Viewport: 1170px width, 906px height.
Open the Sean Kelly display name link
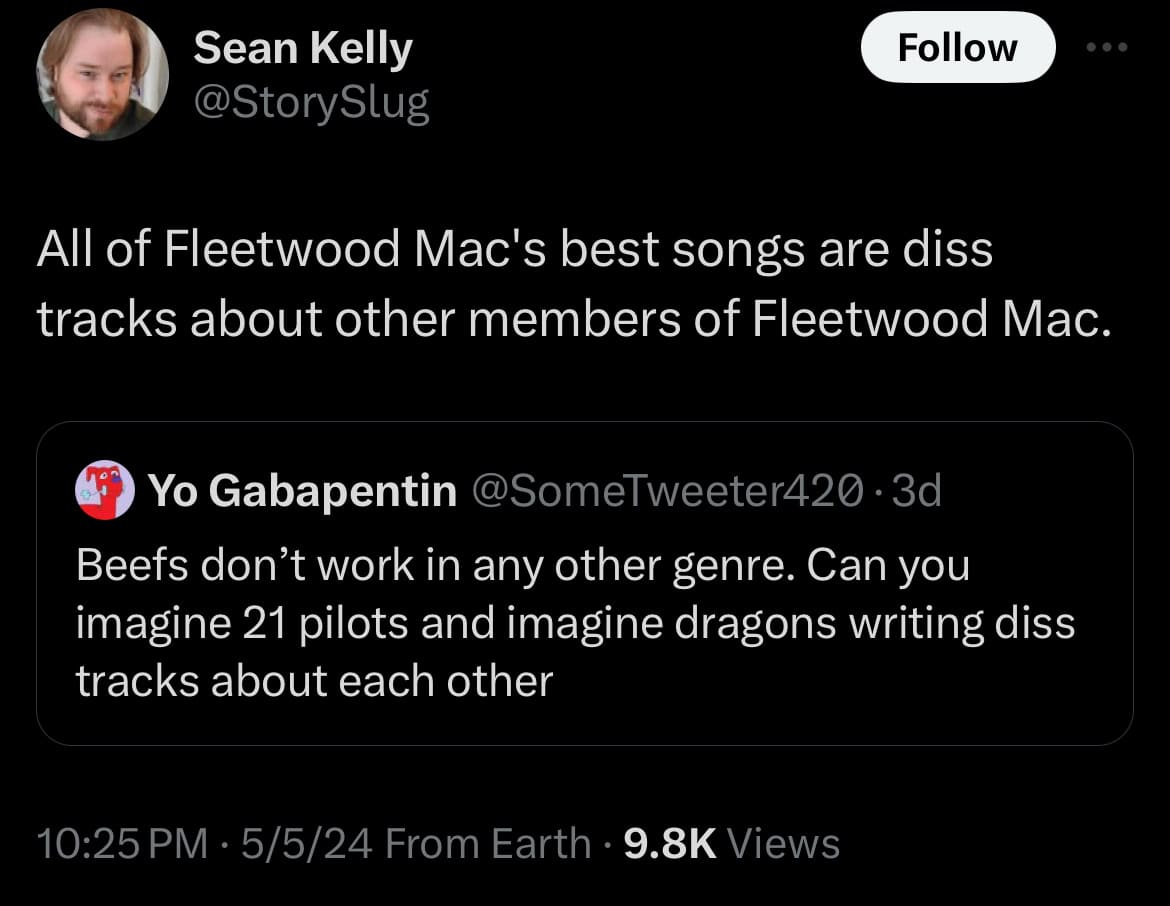(x=303, y=49)
